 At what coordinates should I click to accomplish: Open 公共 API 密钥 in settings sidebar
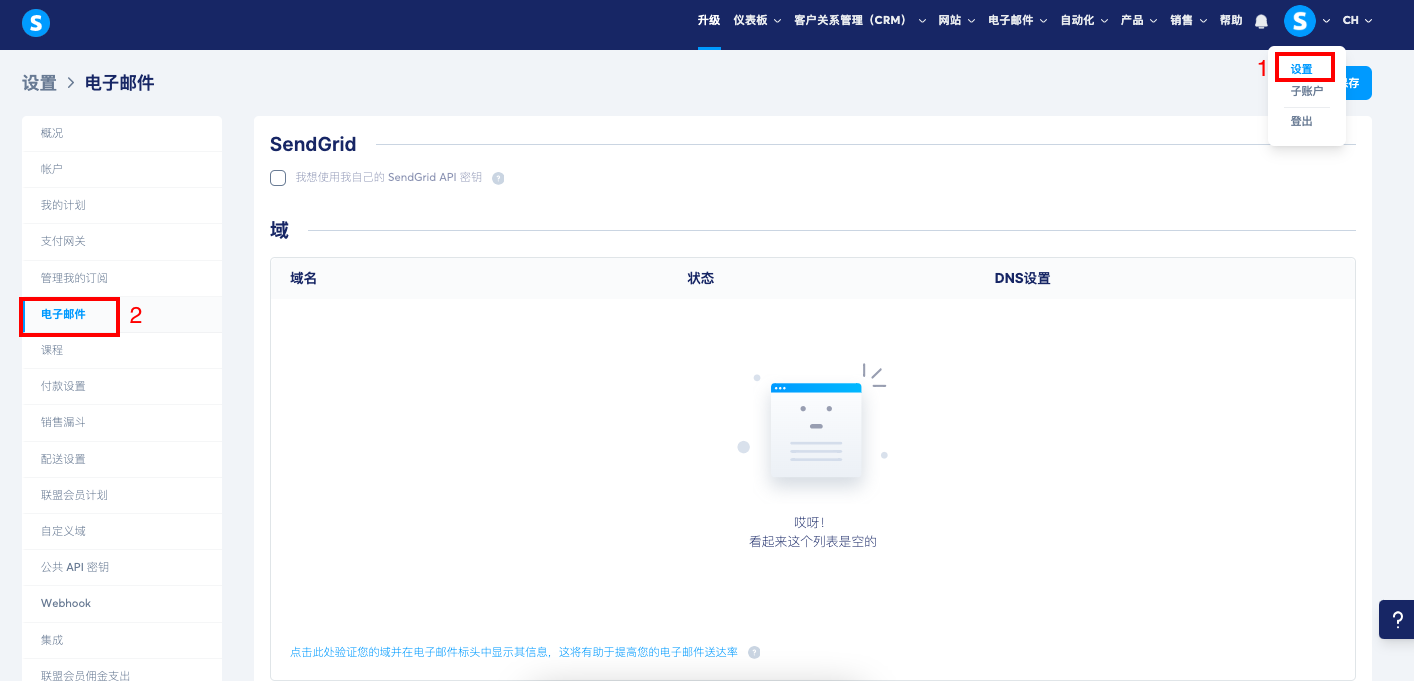pyautogui.click(x=122, y=567)
